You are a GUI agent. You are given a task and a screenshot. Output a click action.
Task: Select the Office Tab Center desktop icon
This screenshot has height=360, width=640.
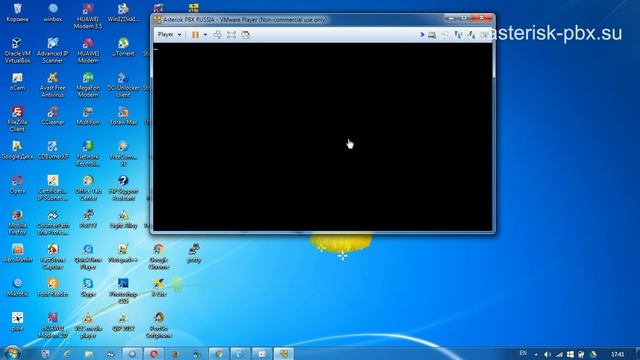coord(88,188)
